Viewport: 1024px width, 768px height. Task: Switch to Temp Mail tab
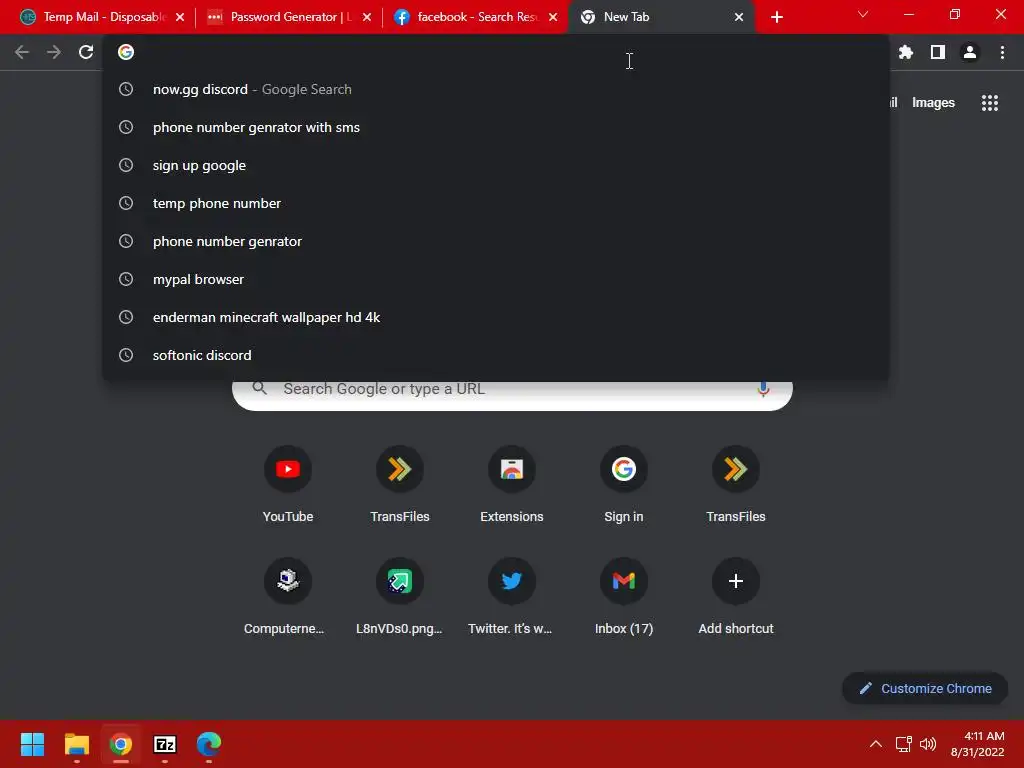(x=101, y=17)
